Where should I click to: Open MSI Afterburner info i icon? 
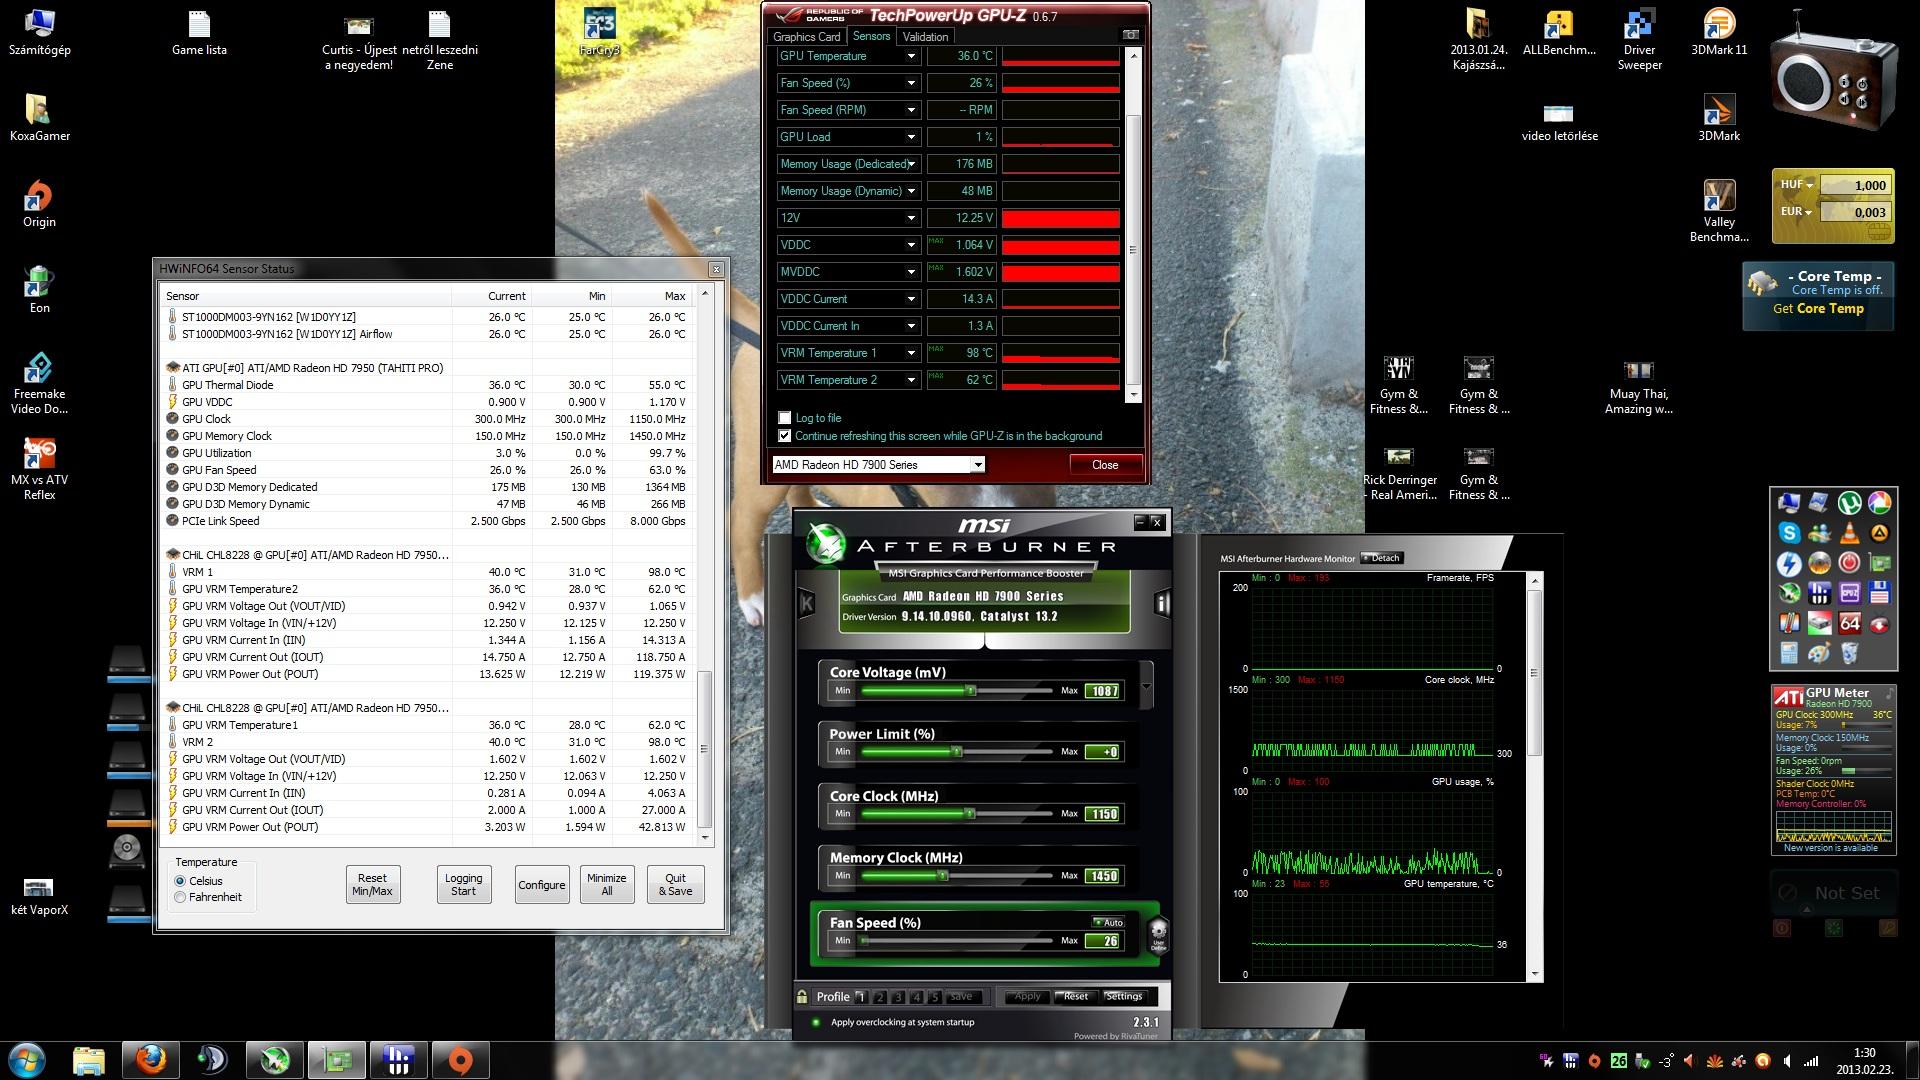pos(1161,603)
